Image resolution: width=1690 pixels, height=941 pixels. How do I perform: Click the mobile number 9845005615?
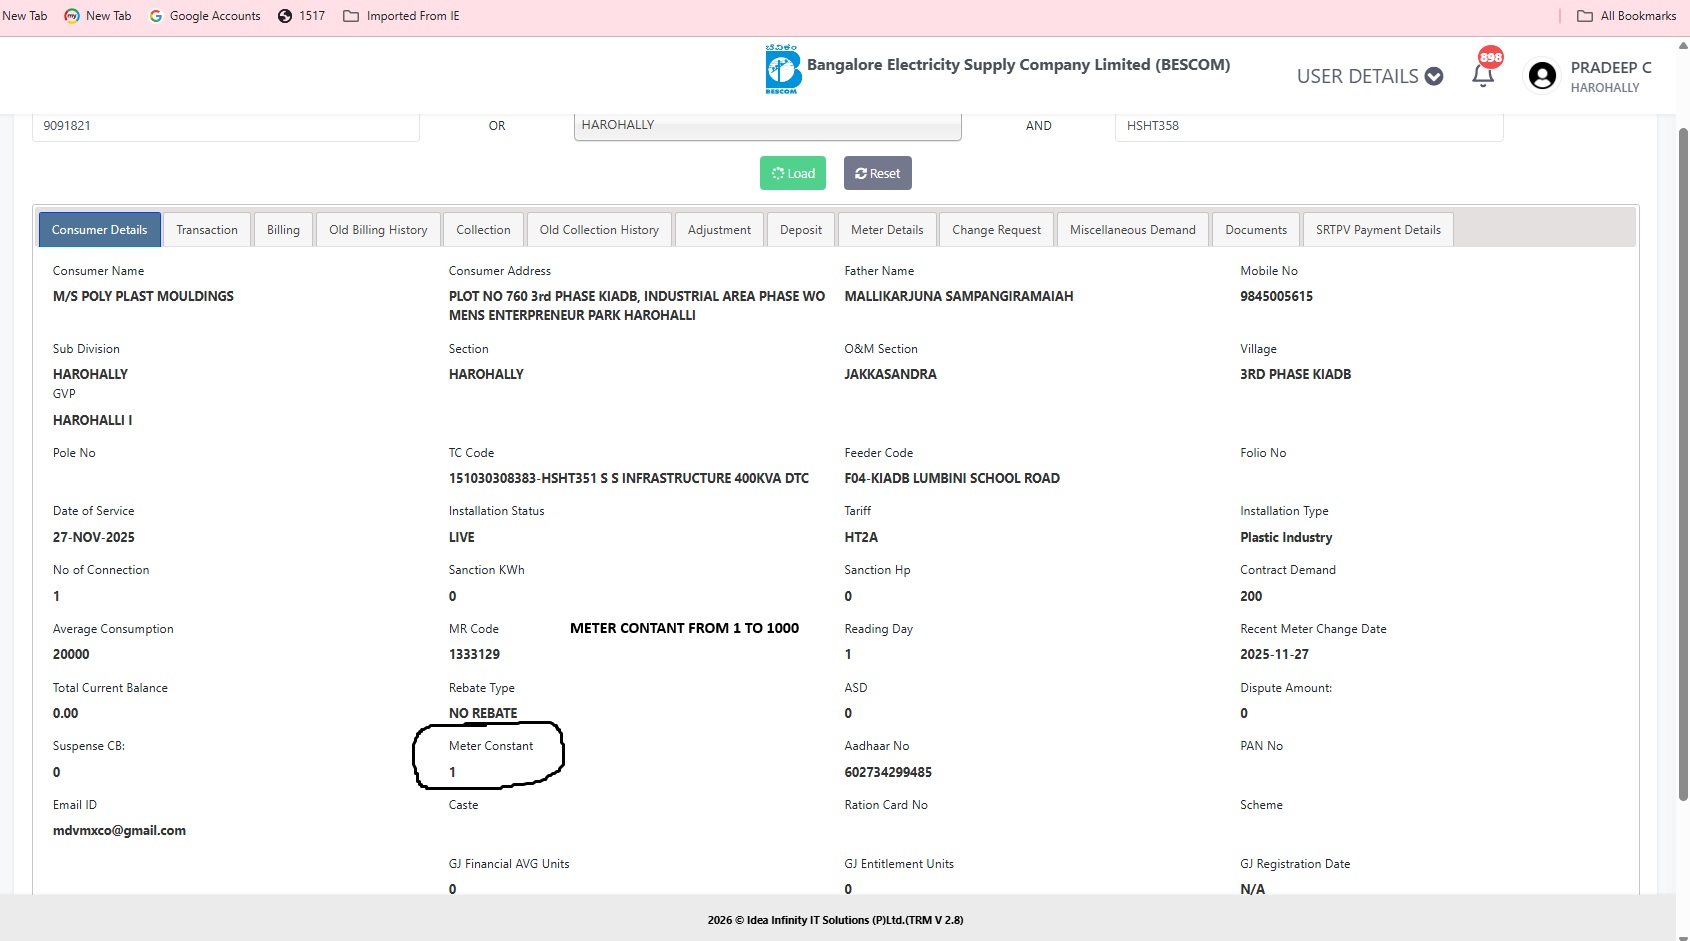click(1276, 296)
